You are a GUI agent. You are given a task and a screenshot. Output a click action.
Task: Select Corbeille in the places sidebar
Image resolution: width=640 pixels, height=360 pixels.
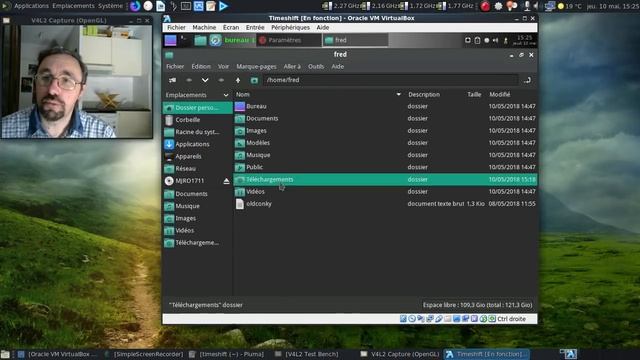(198, 120)
